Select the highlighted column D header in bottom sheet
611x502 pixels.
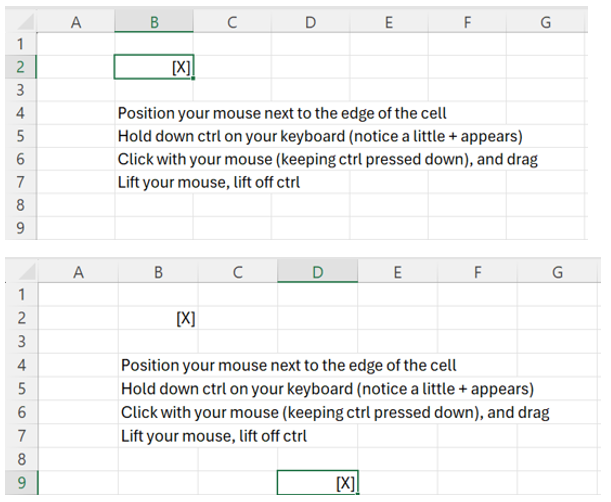(317, 271)
